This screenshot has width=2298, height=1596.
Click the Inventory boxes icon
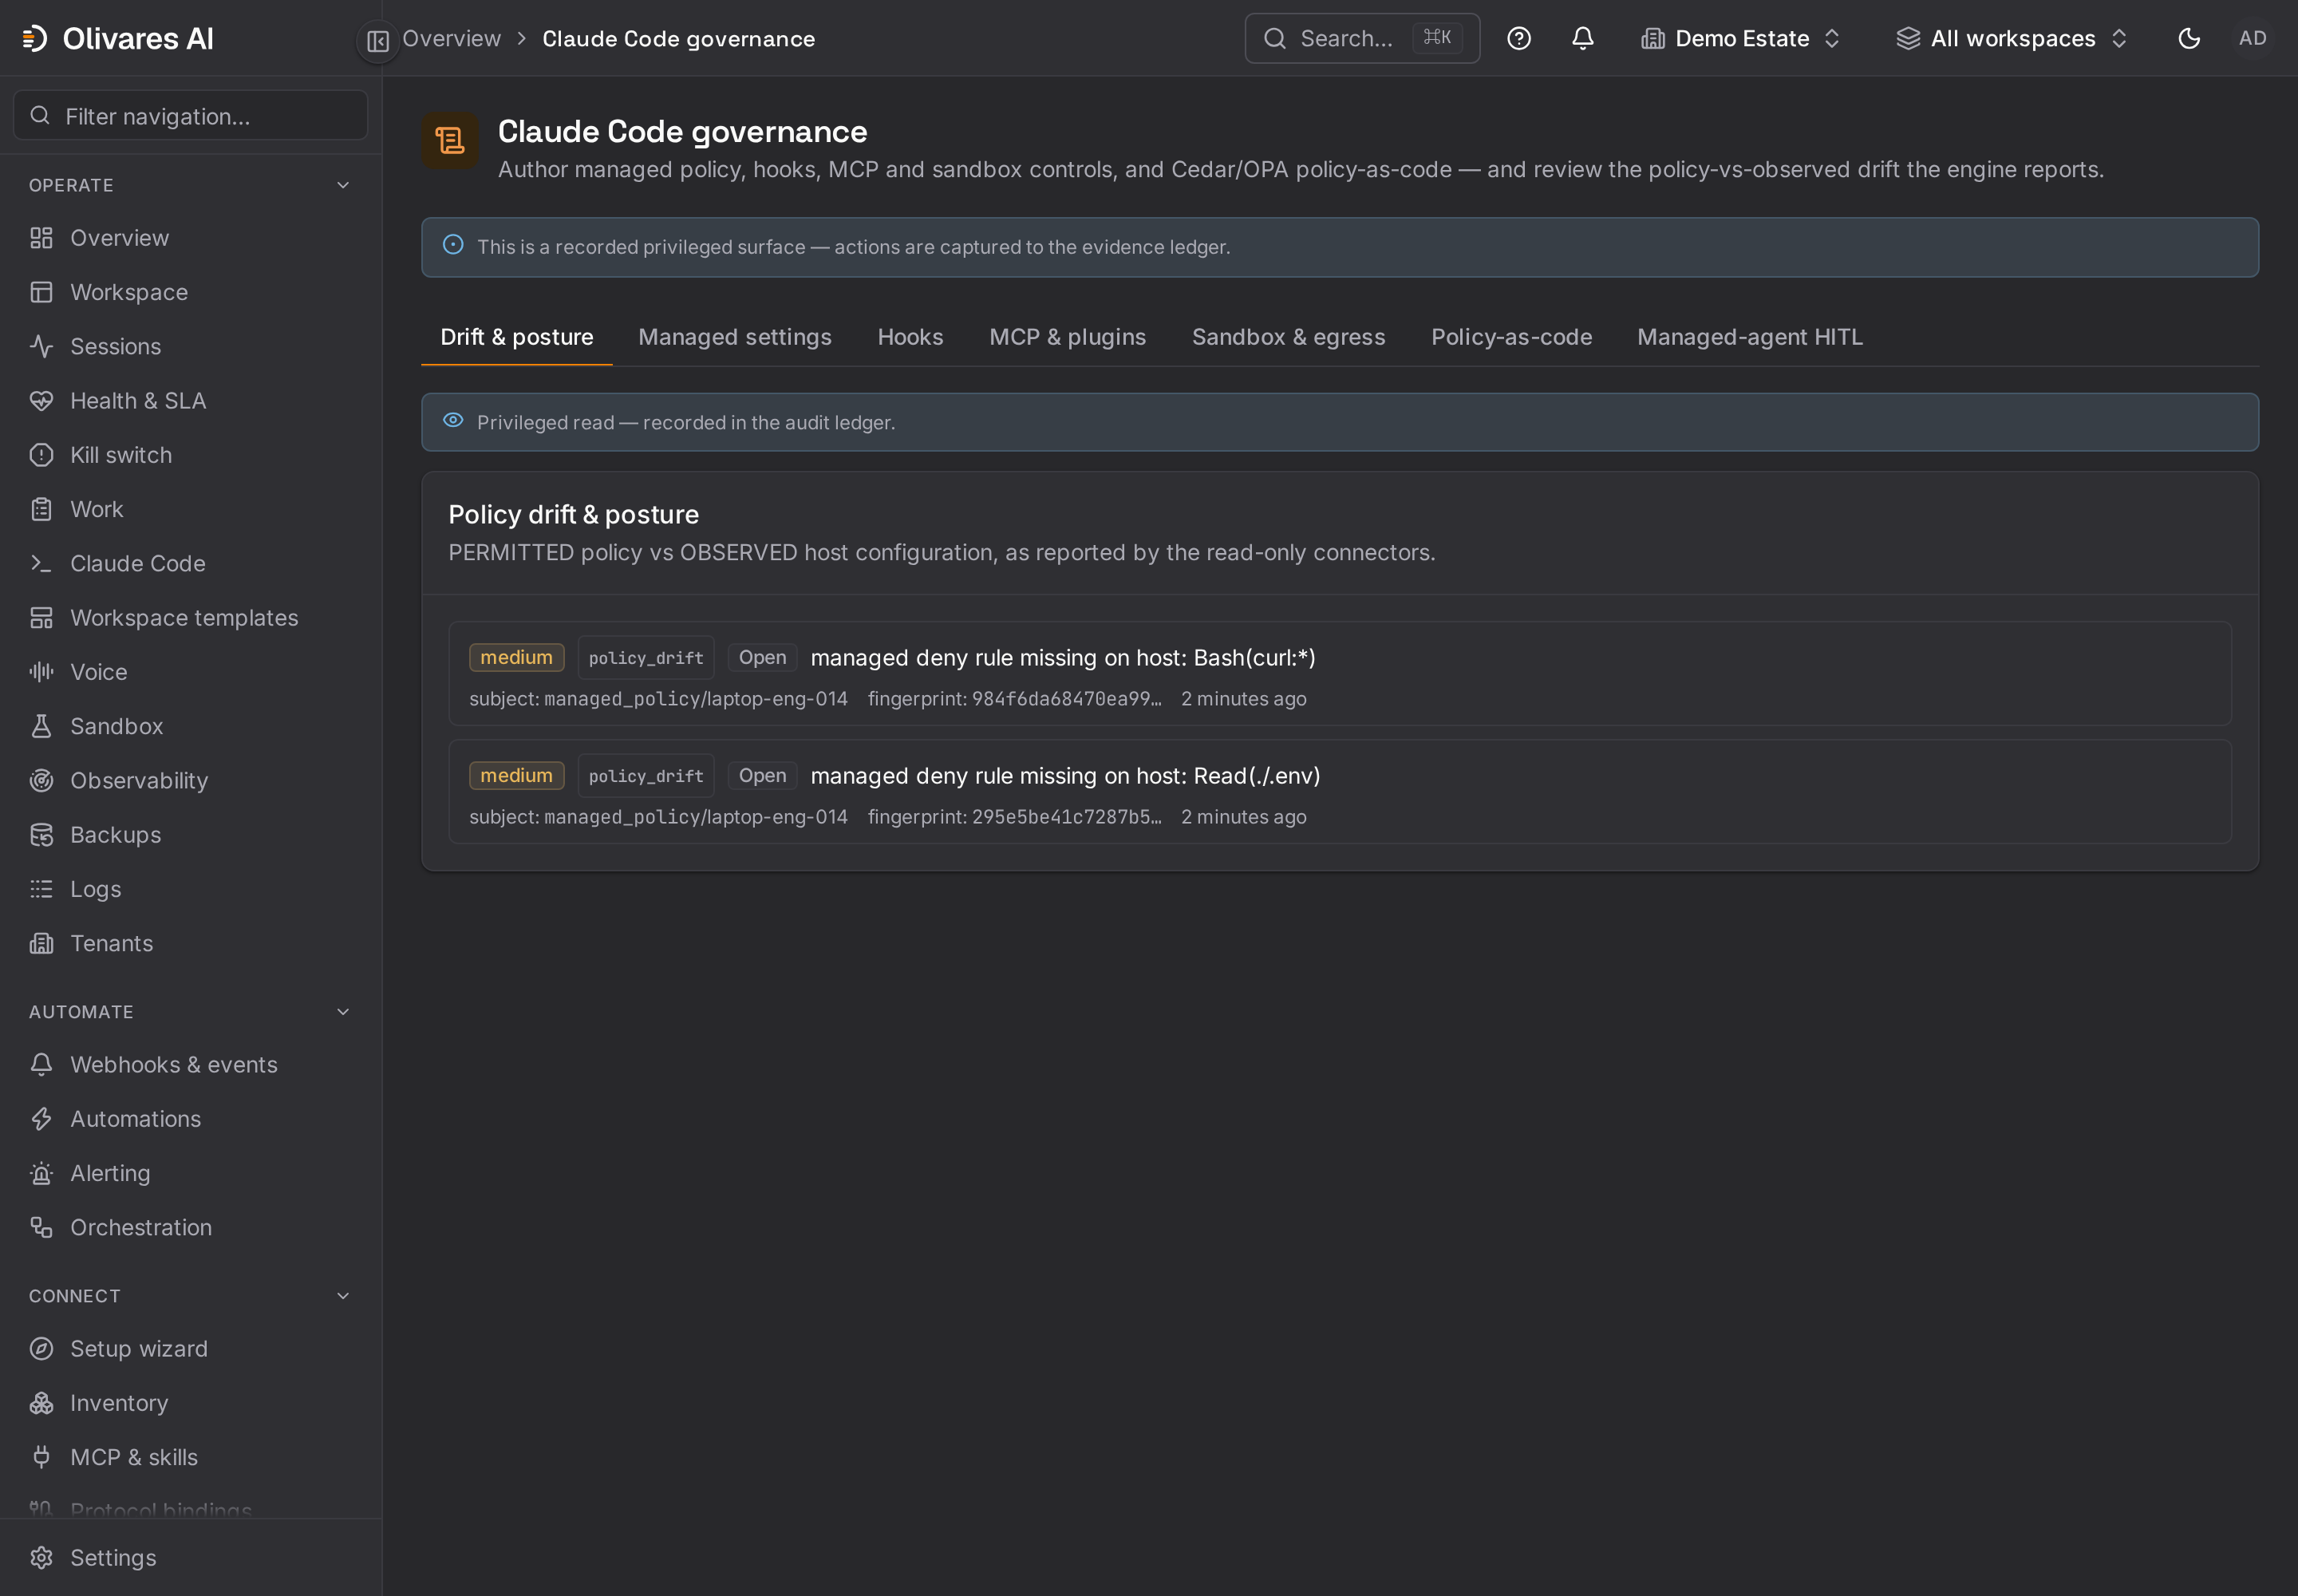tap(41, 1403)
